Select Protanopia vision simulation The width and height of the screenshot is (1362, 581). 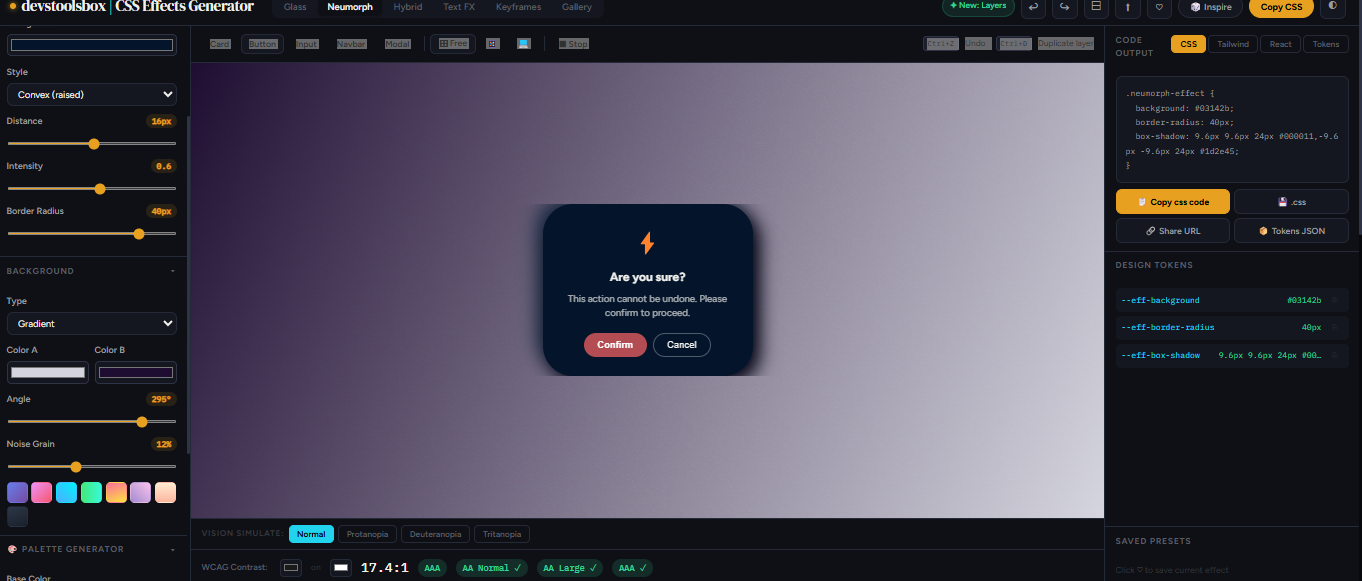pos(367,534)
